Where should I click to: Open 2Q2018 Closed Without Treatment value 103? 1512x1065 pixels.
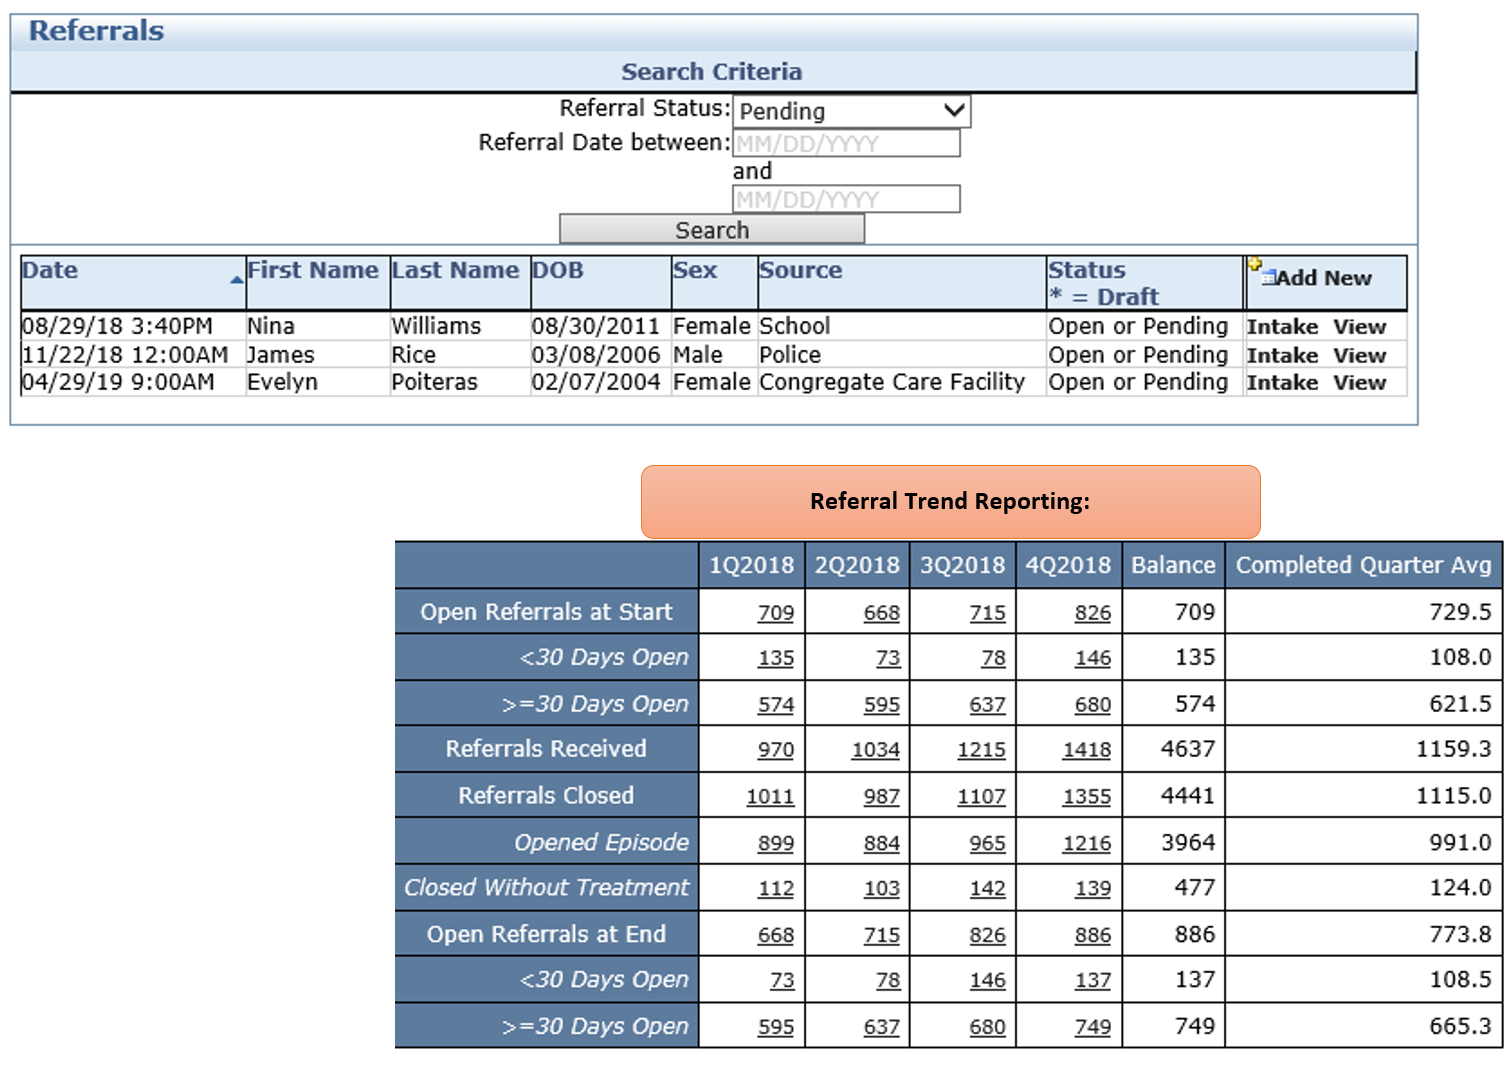pos(882,888)
